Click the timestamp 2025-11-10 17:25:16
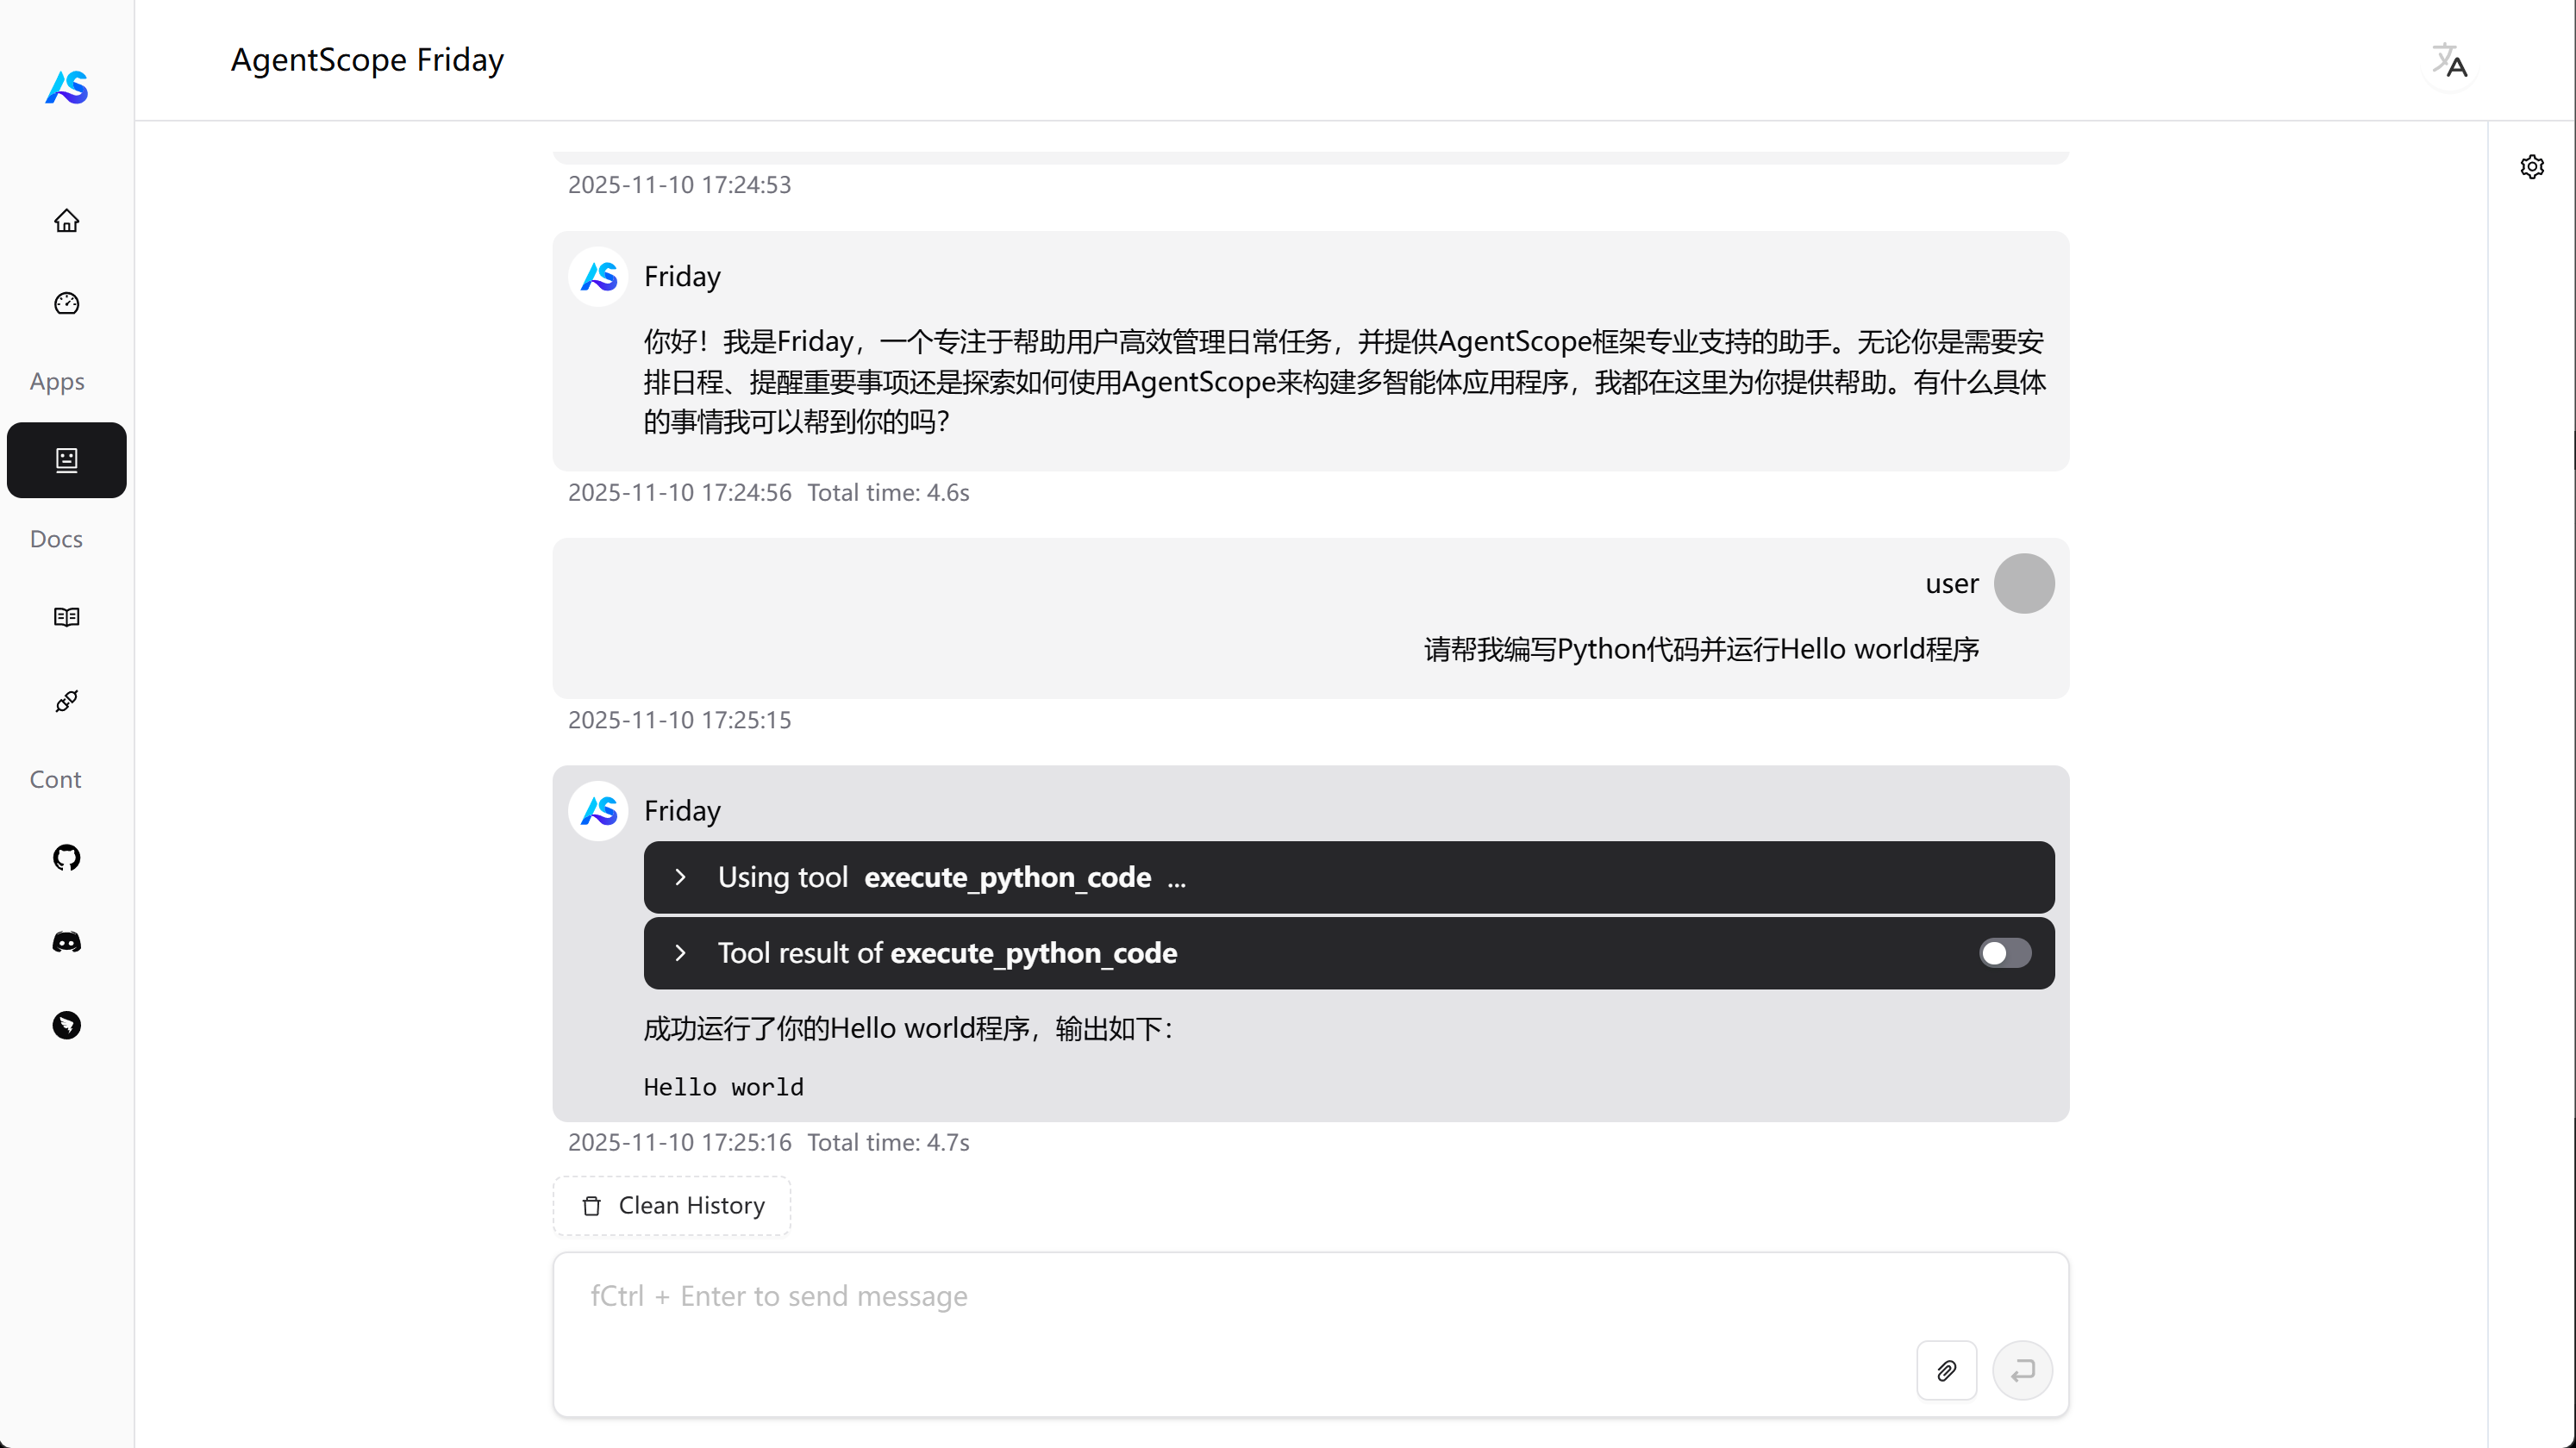This screenshot has height=1448, width=2576. [679, 1143]
